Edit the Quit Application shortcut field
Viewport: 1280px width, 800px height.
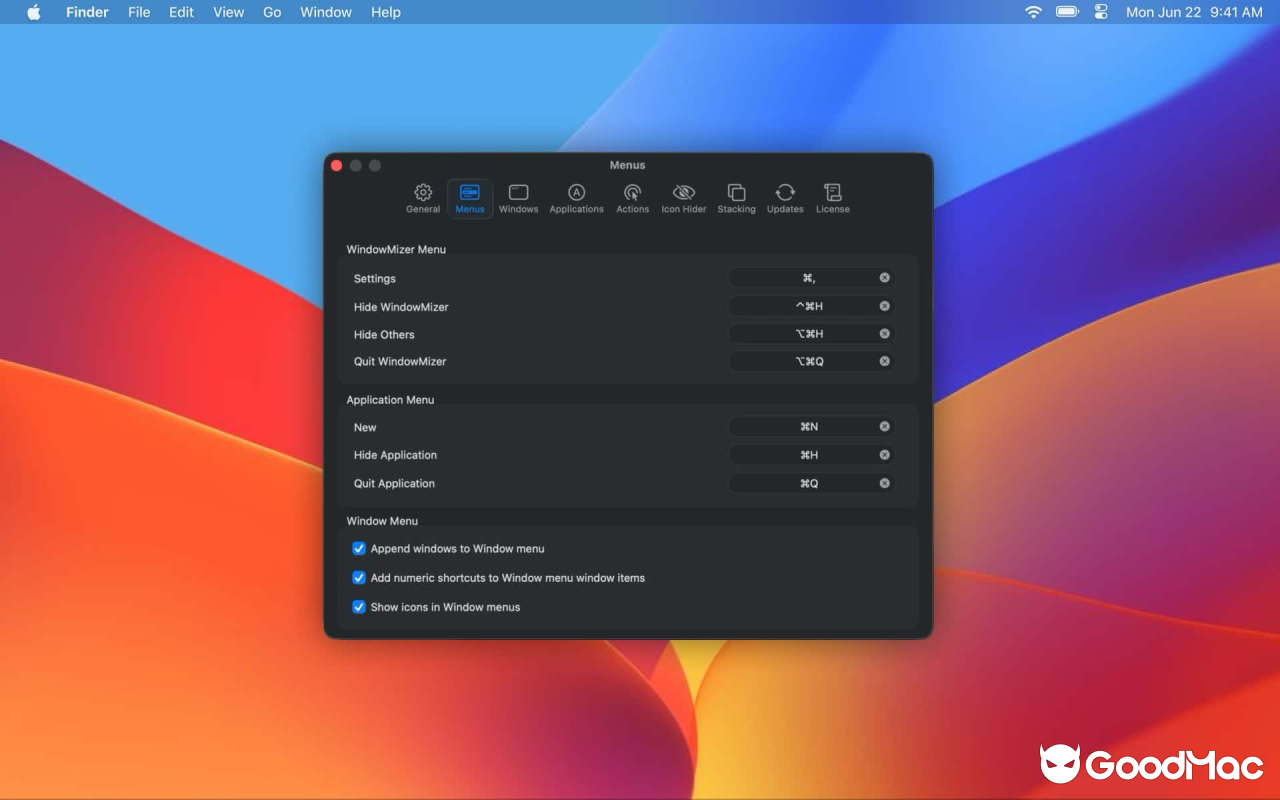(x=810, y=483)
